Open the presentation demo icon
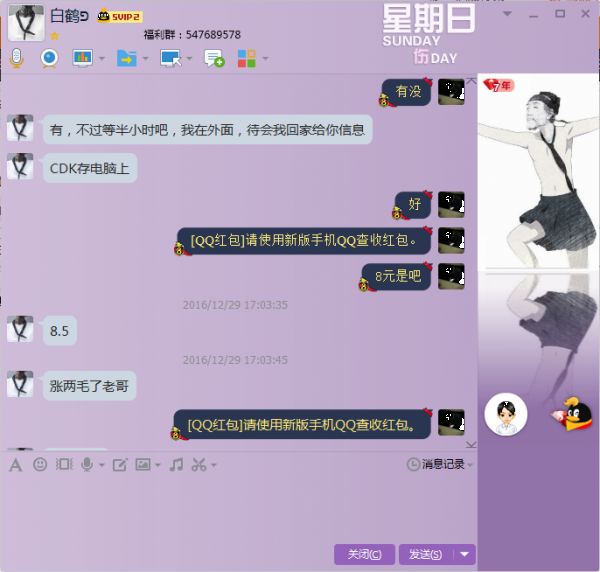 pos(83,58)
